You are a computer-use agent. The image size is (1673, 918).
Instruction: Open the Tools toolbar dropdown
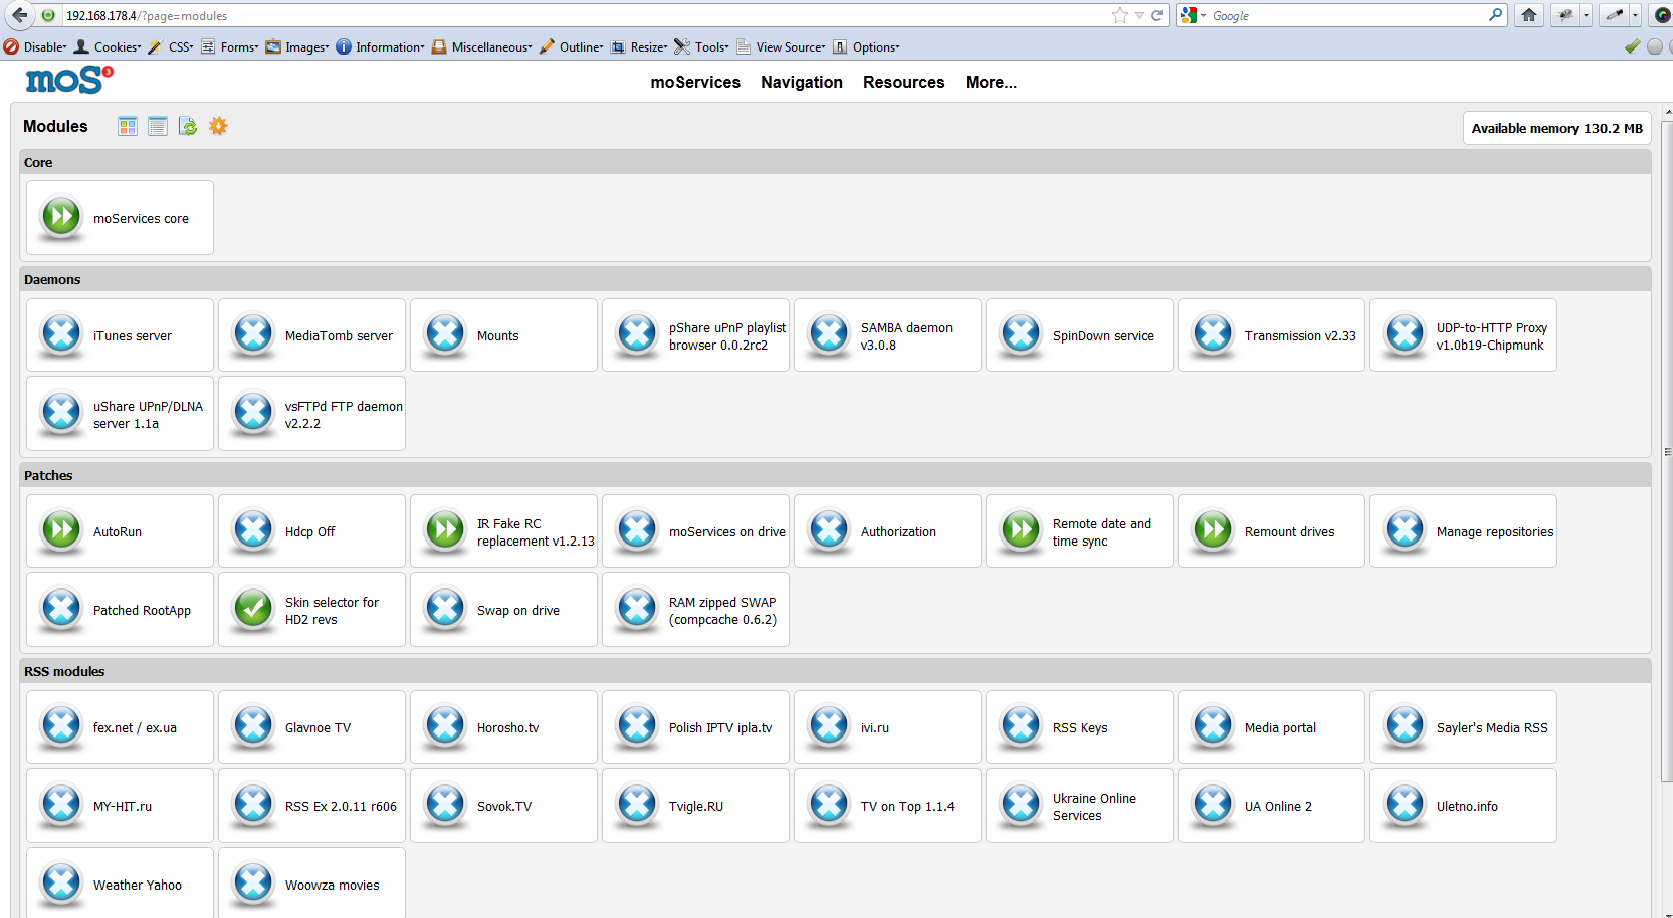click(x=702, y=47)
